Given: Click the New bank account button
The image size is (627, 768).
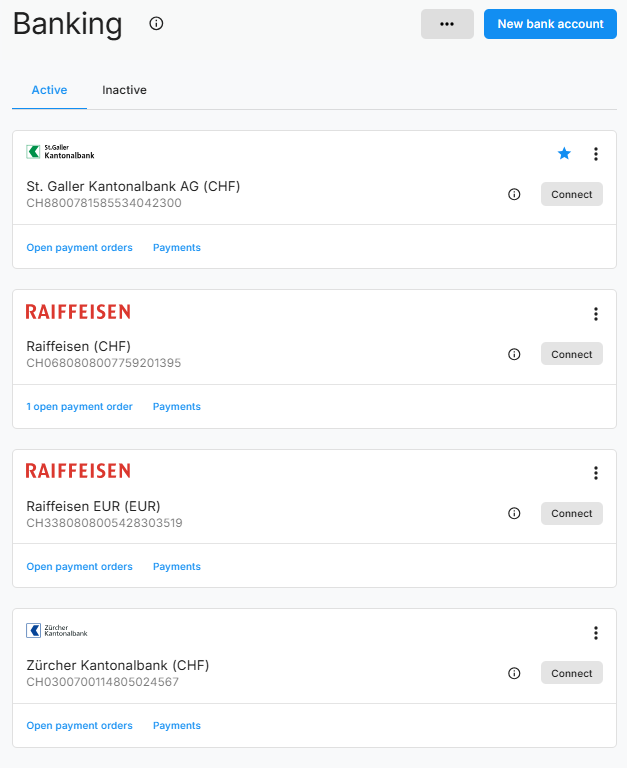Looking at the screenshot, I should click(550, 24).
